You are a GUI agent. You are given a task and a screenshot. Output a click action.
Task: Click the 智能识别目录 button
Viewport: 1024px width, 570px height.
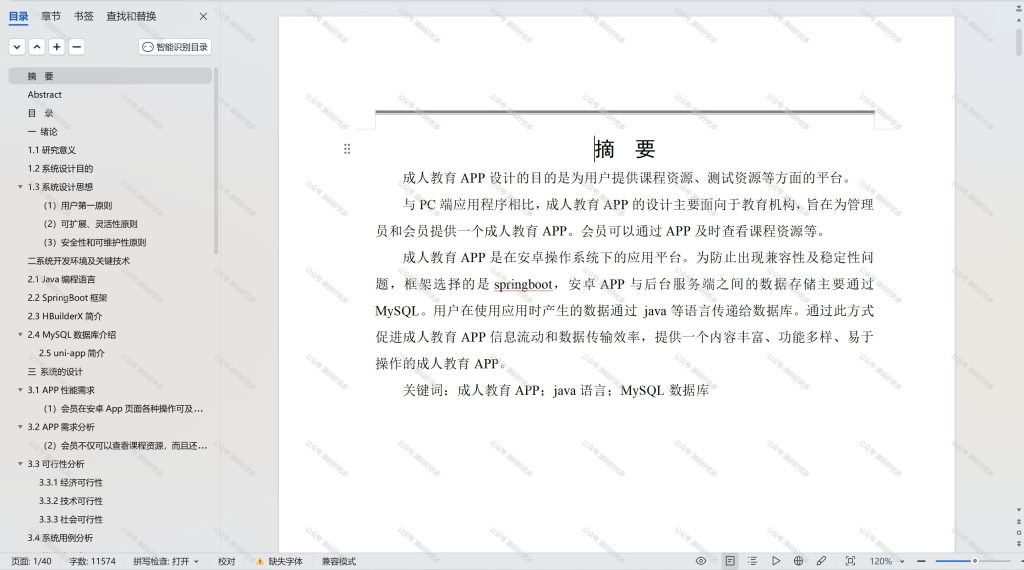point(175,47)
